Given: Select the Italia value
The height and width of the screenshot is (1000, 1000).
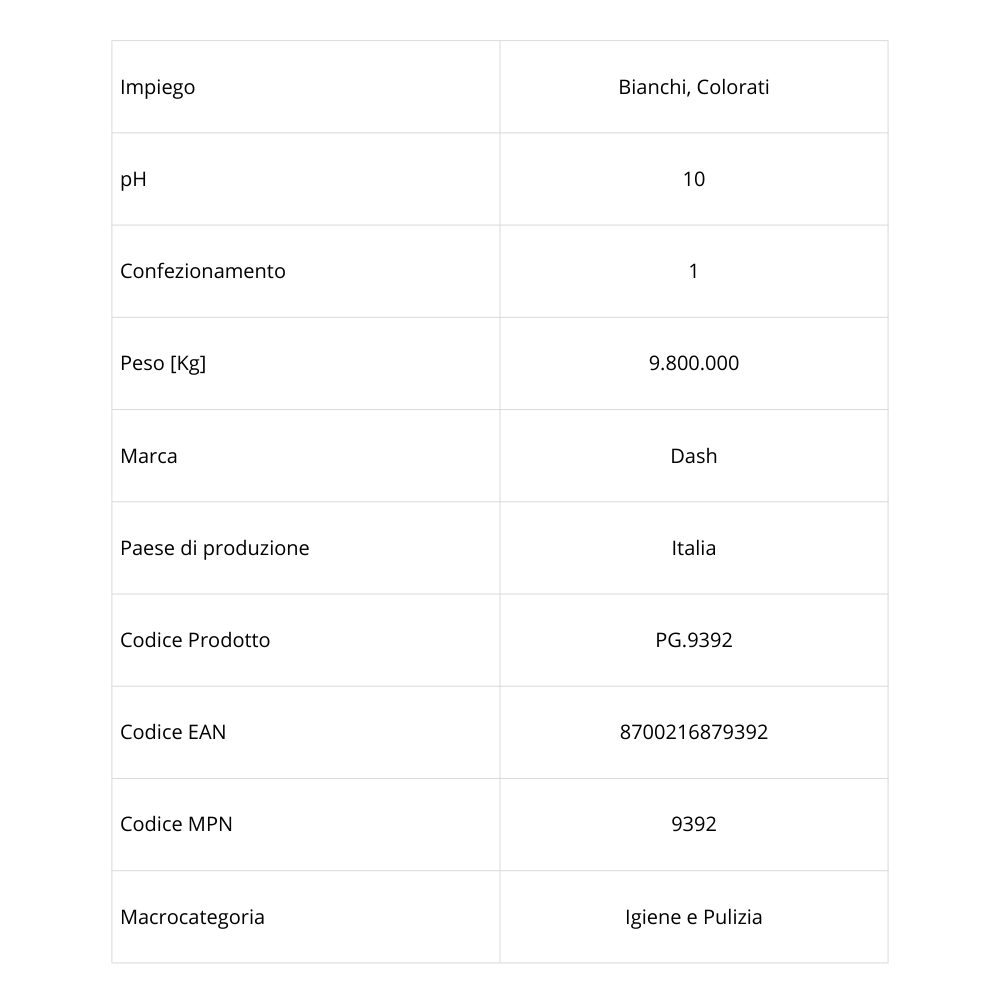Looking at the screenshot, I should click(694, 548).
